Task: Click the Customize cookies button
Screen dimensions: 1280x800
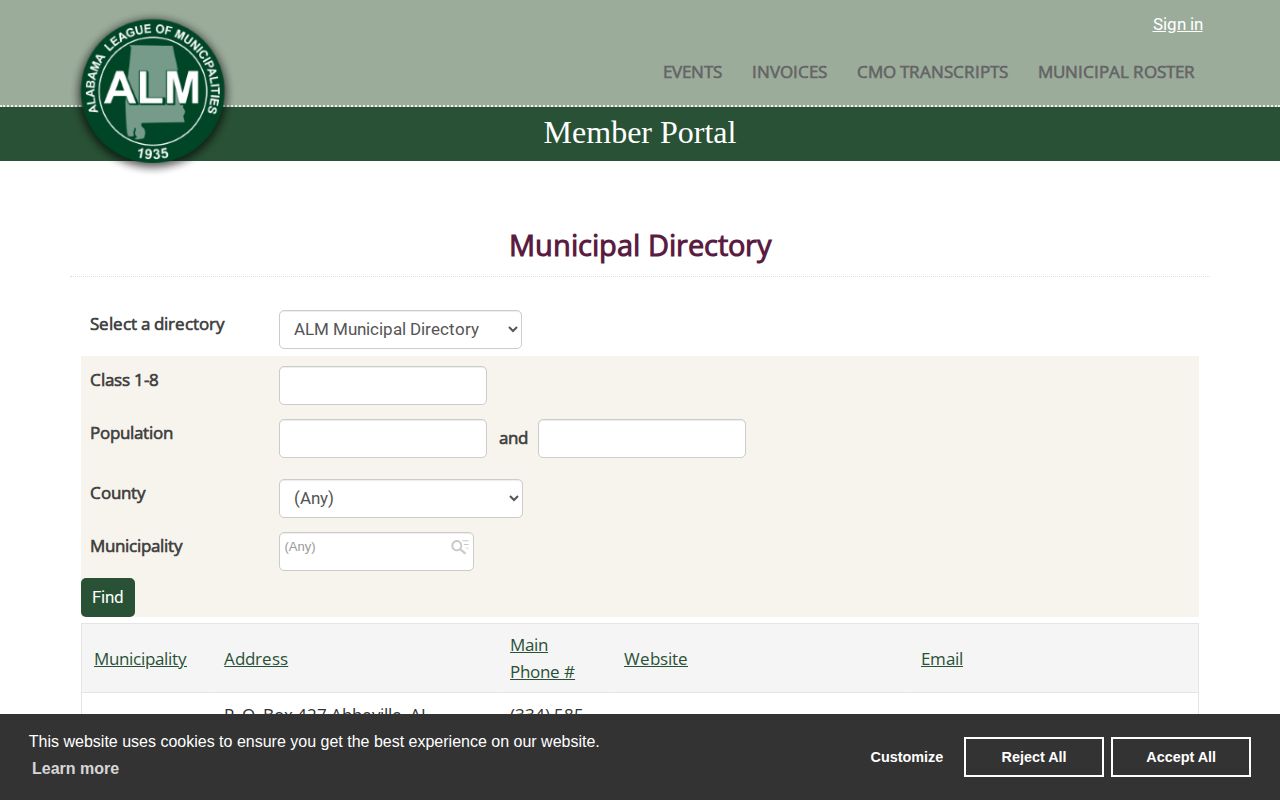Action: tap(907, 757)
